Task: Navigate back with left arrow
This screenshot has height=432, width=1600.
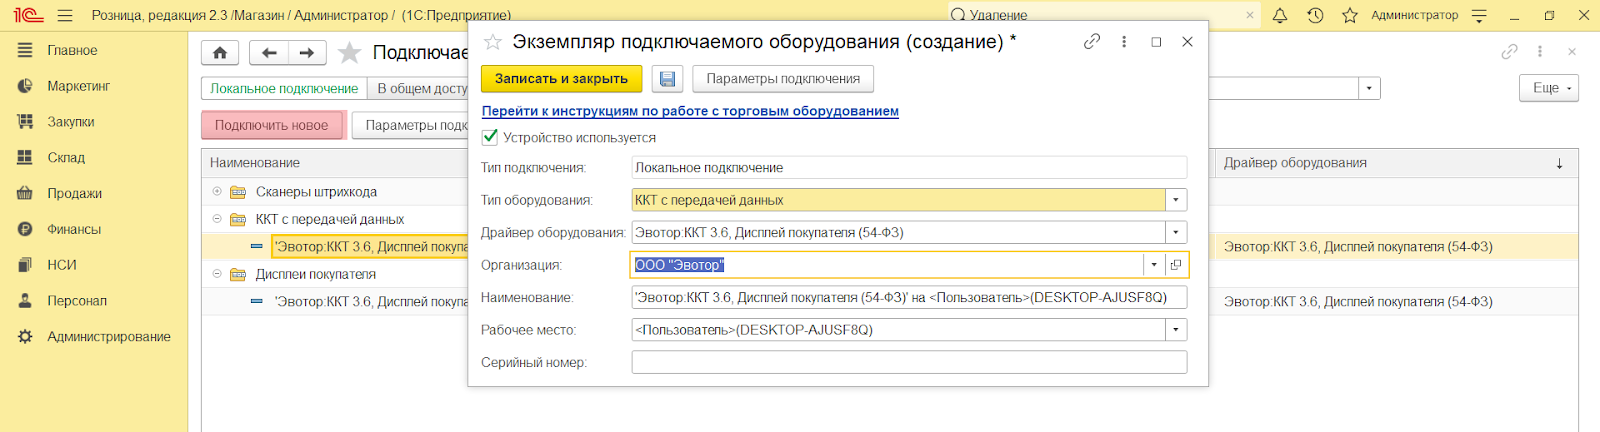Action: (268, 52)
